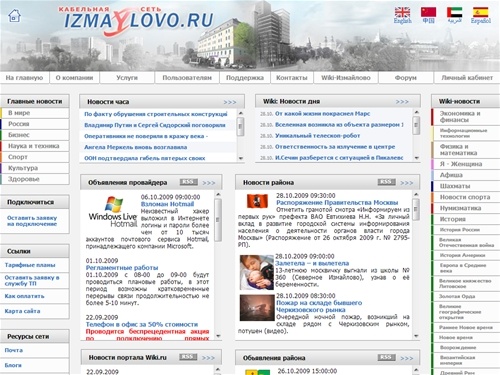Click scroll-down arrow in Wiki: Новости дня
Viewport: 500px width, 375px height.
pos(416,158)
